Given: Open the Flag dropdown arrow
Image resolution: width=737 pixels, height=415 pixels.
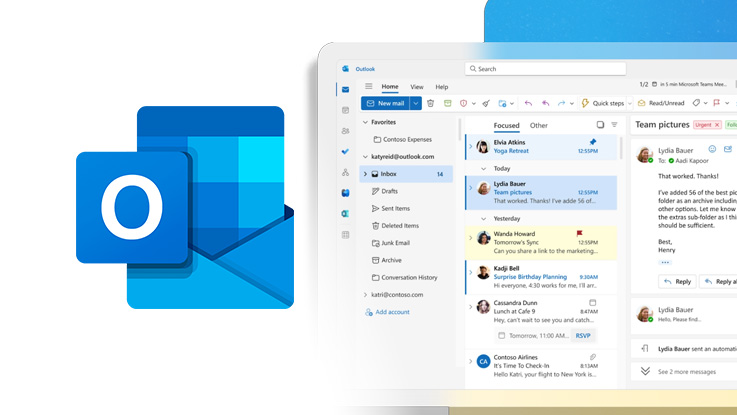Looking at the screenshot, I should (727, 103).
